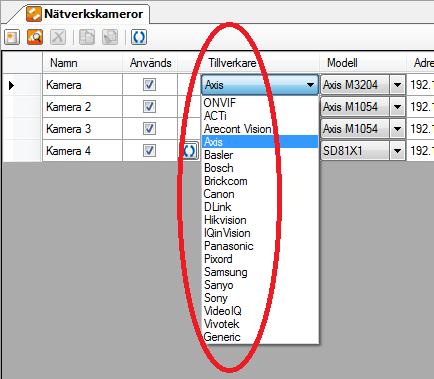Select highlighted Axis list entry
434x379 pixels.
pos(260,142)
